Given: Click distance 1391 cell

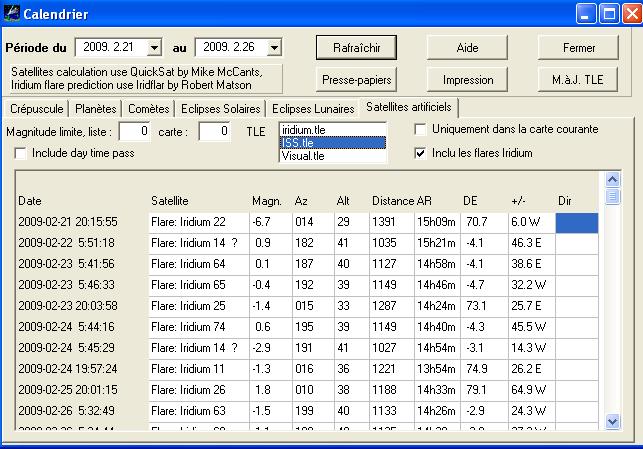Looking at the screenshot, I should (x=392, y=222).
